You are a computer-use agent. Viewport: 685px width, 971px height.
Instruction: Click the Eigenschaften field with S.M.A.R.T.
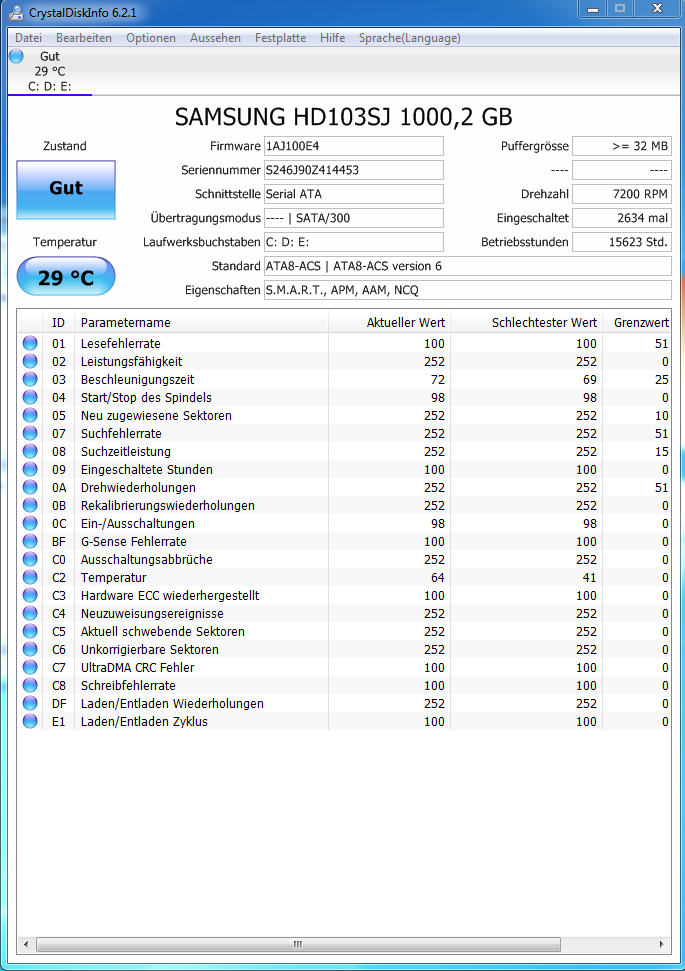pyautogui.click(x=468, y=290)
